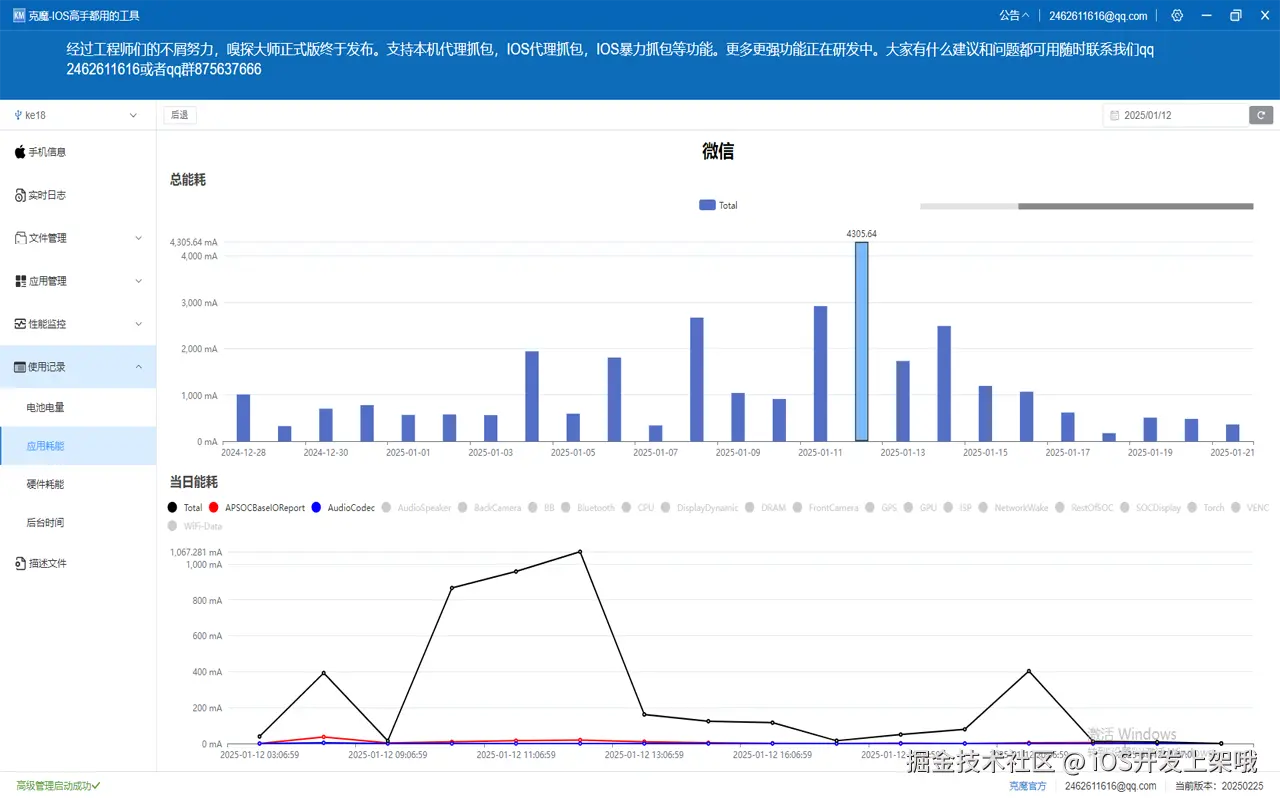Screen dimensions: 1280x798
Task: Select 硬件耗能 in the sidebar
Action: (45, 484)
